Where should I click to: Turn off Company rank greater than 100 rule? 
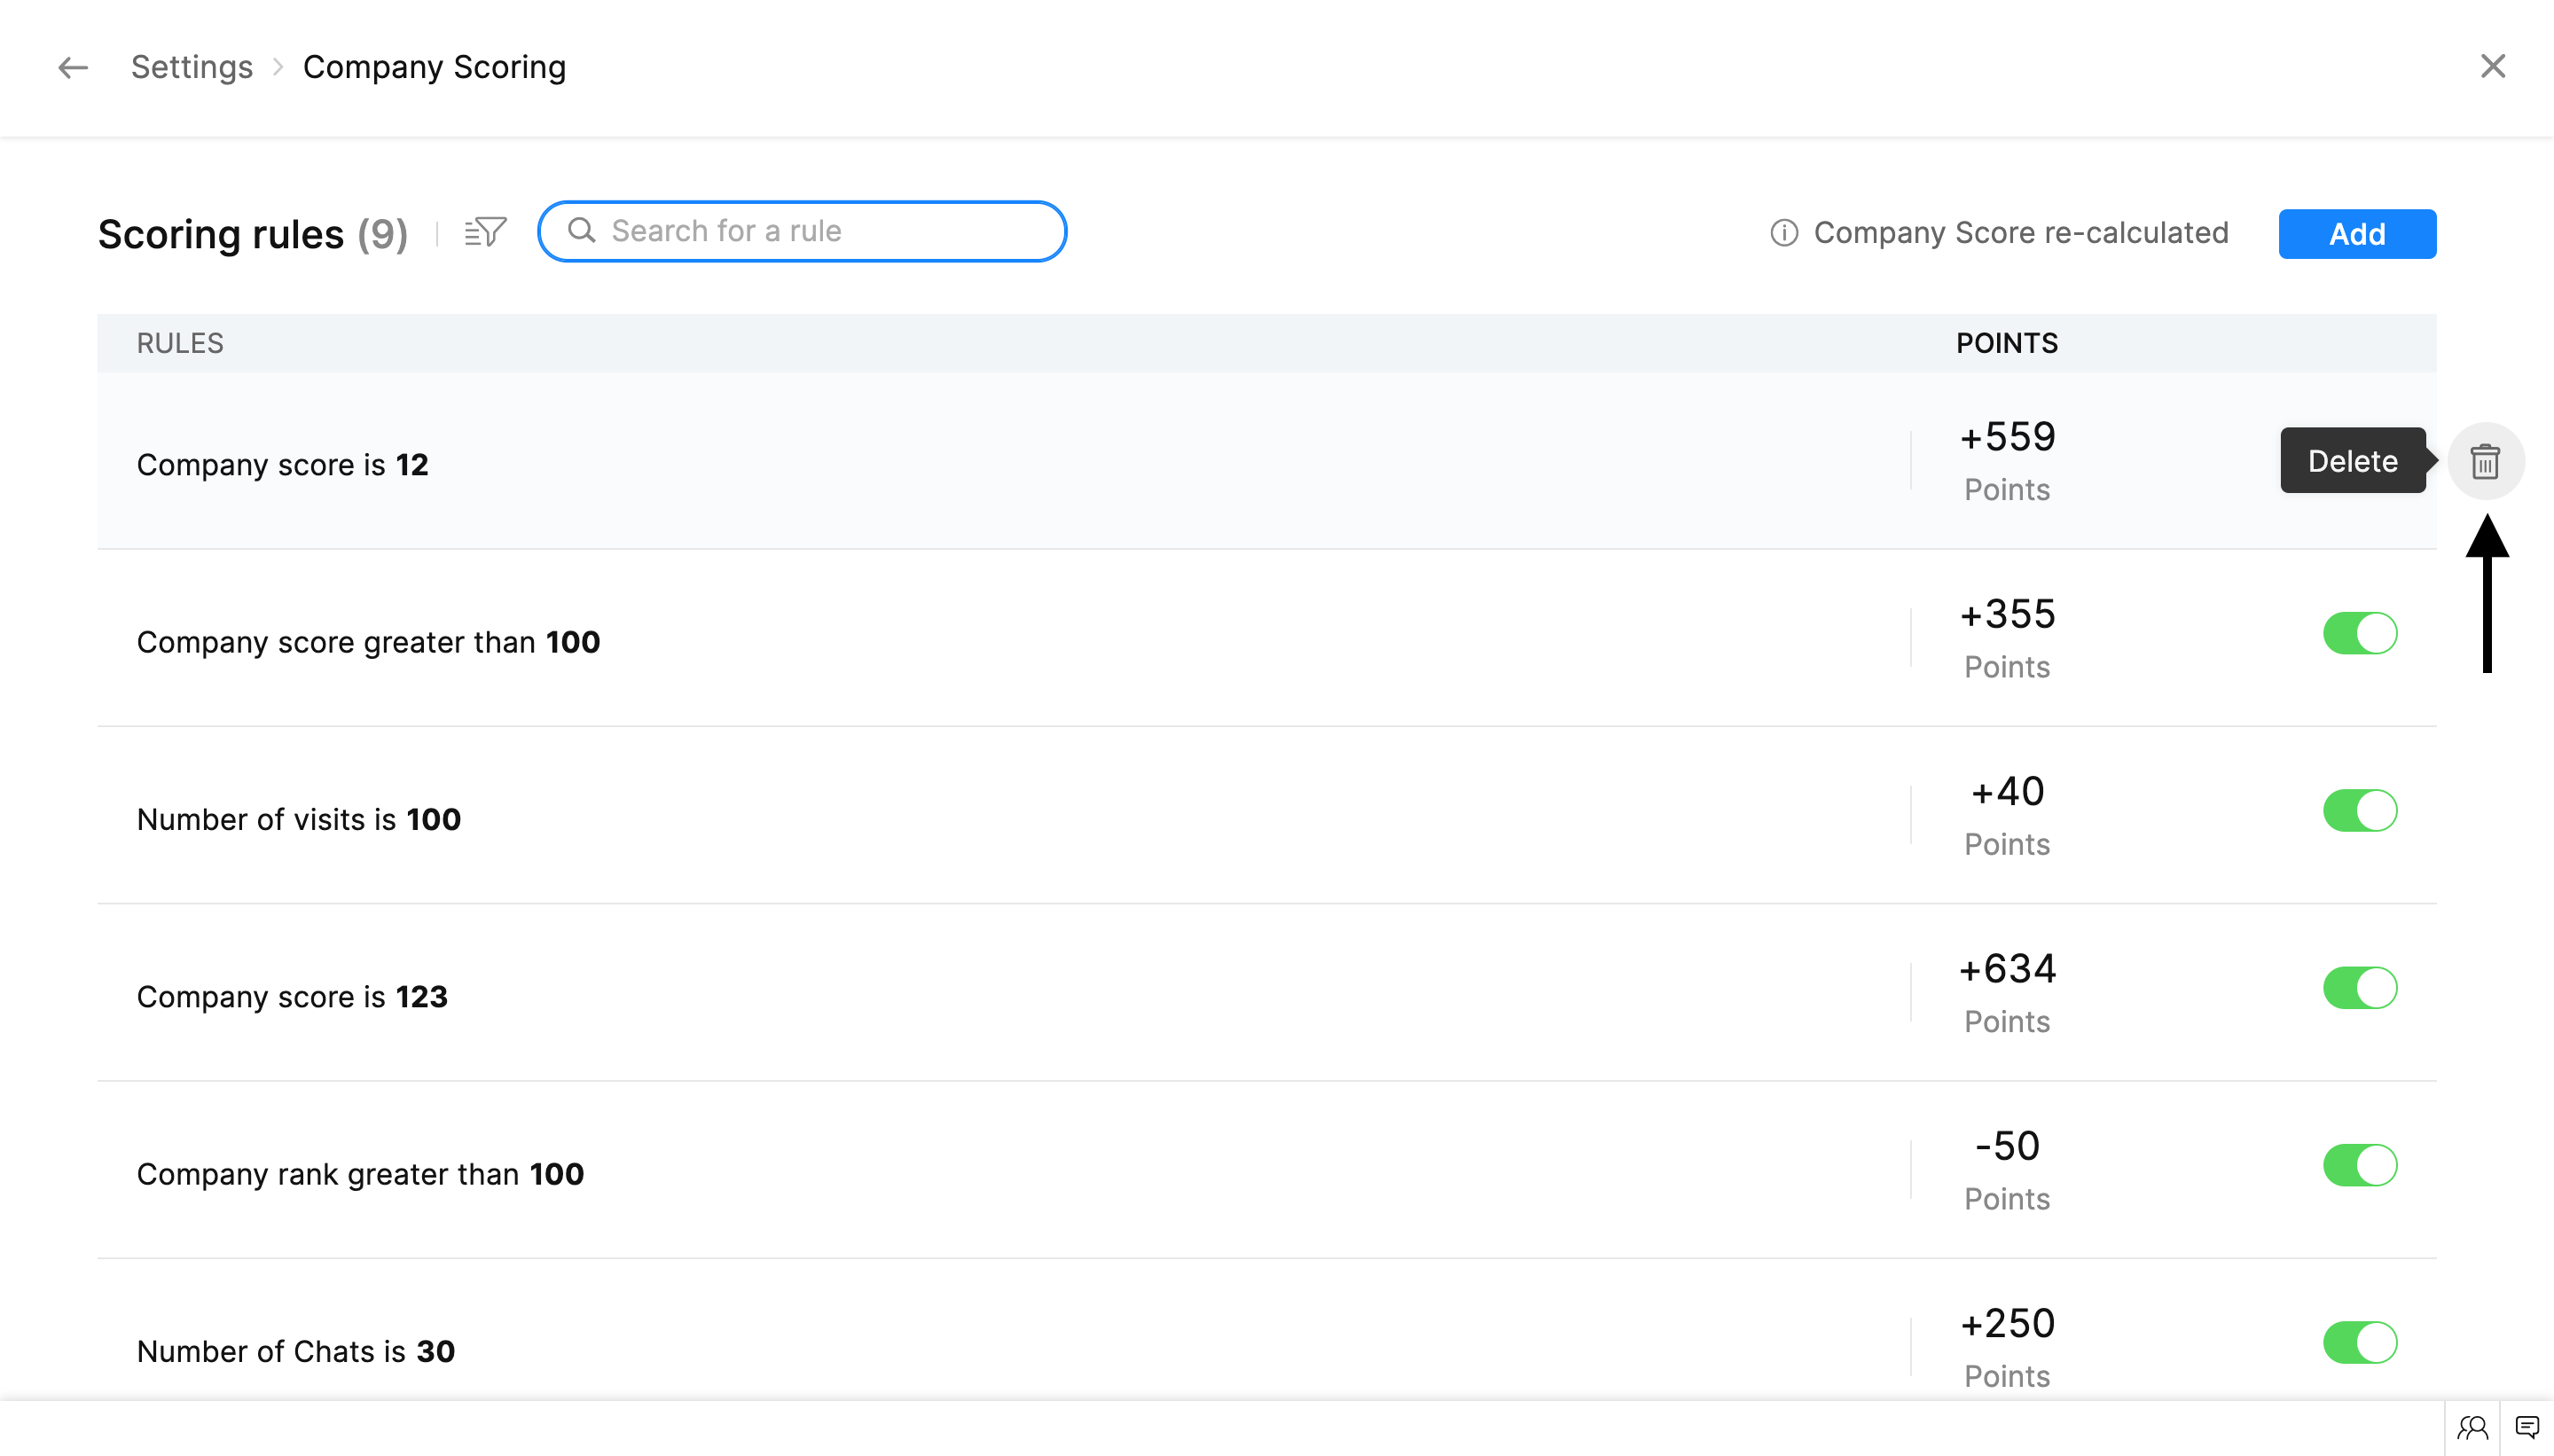(2359, 1165)
